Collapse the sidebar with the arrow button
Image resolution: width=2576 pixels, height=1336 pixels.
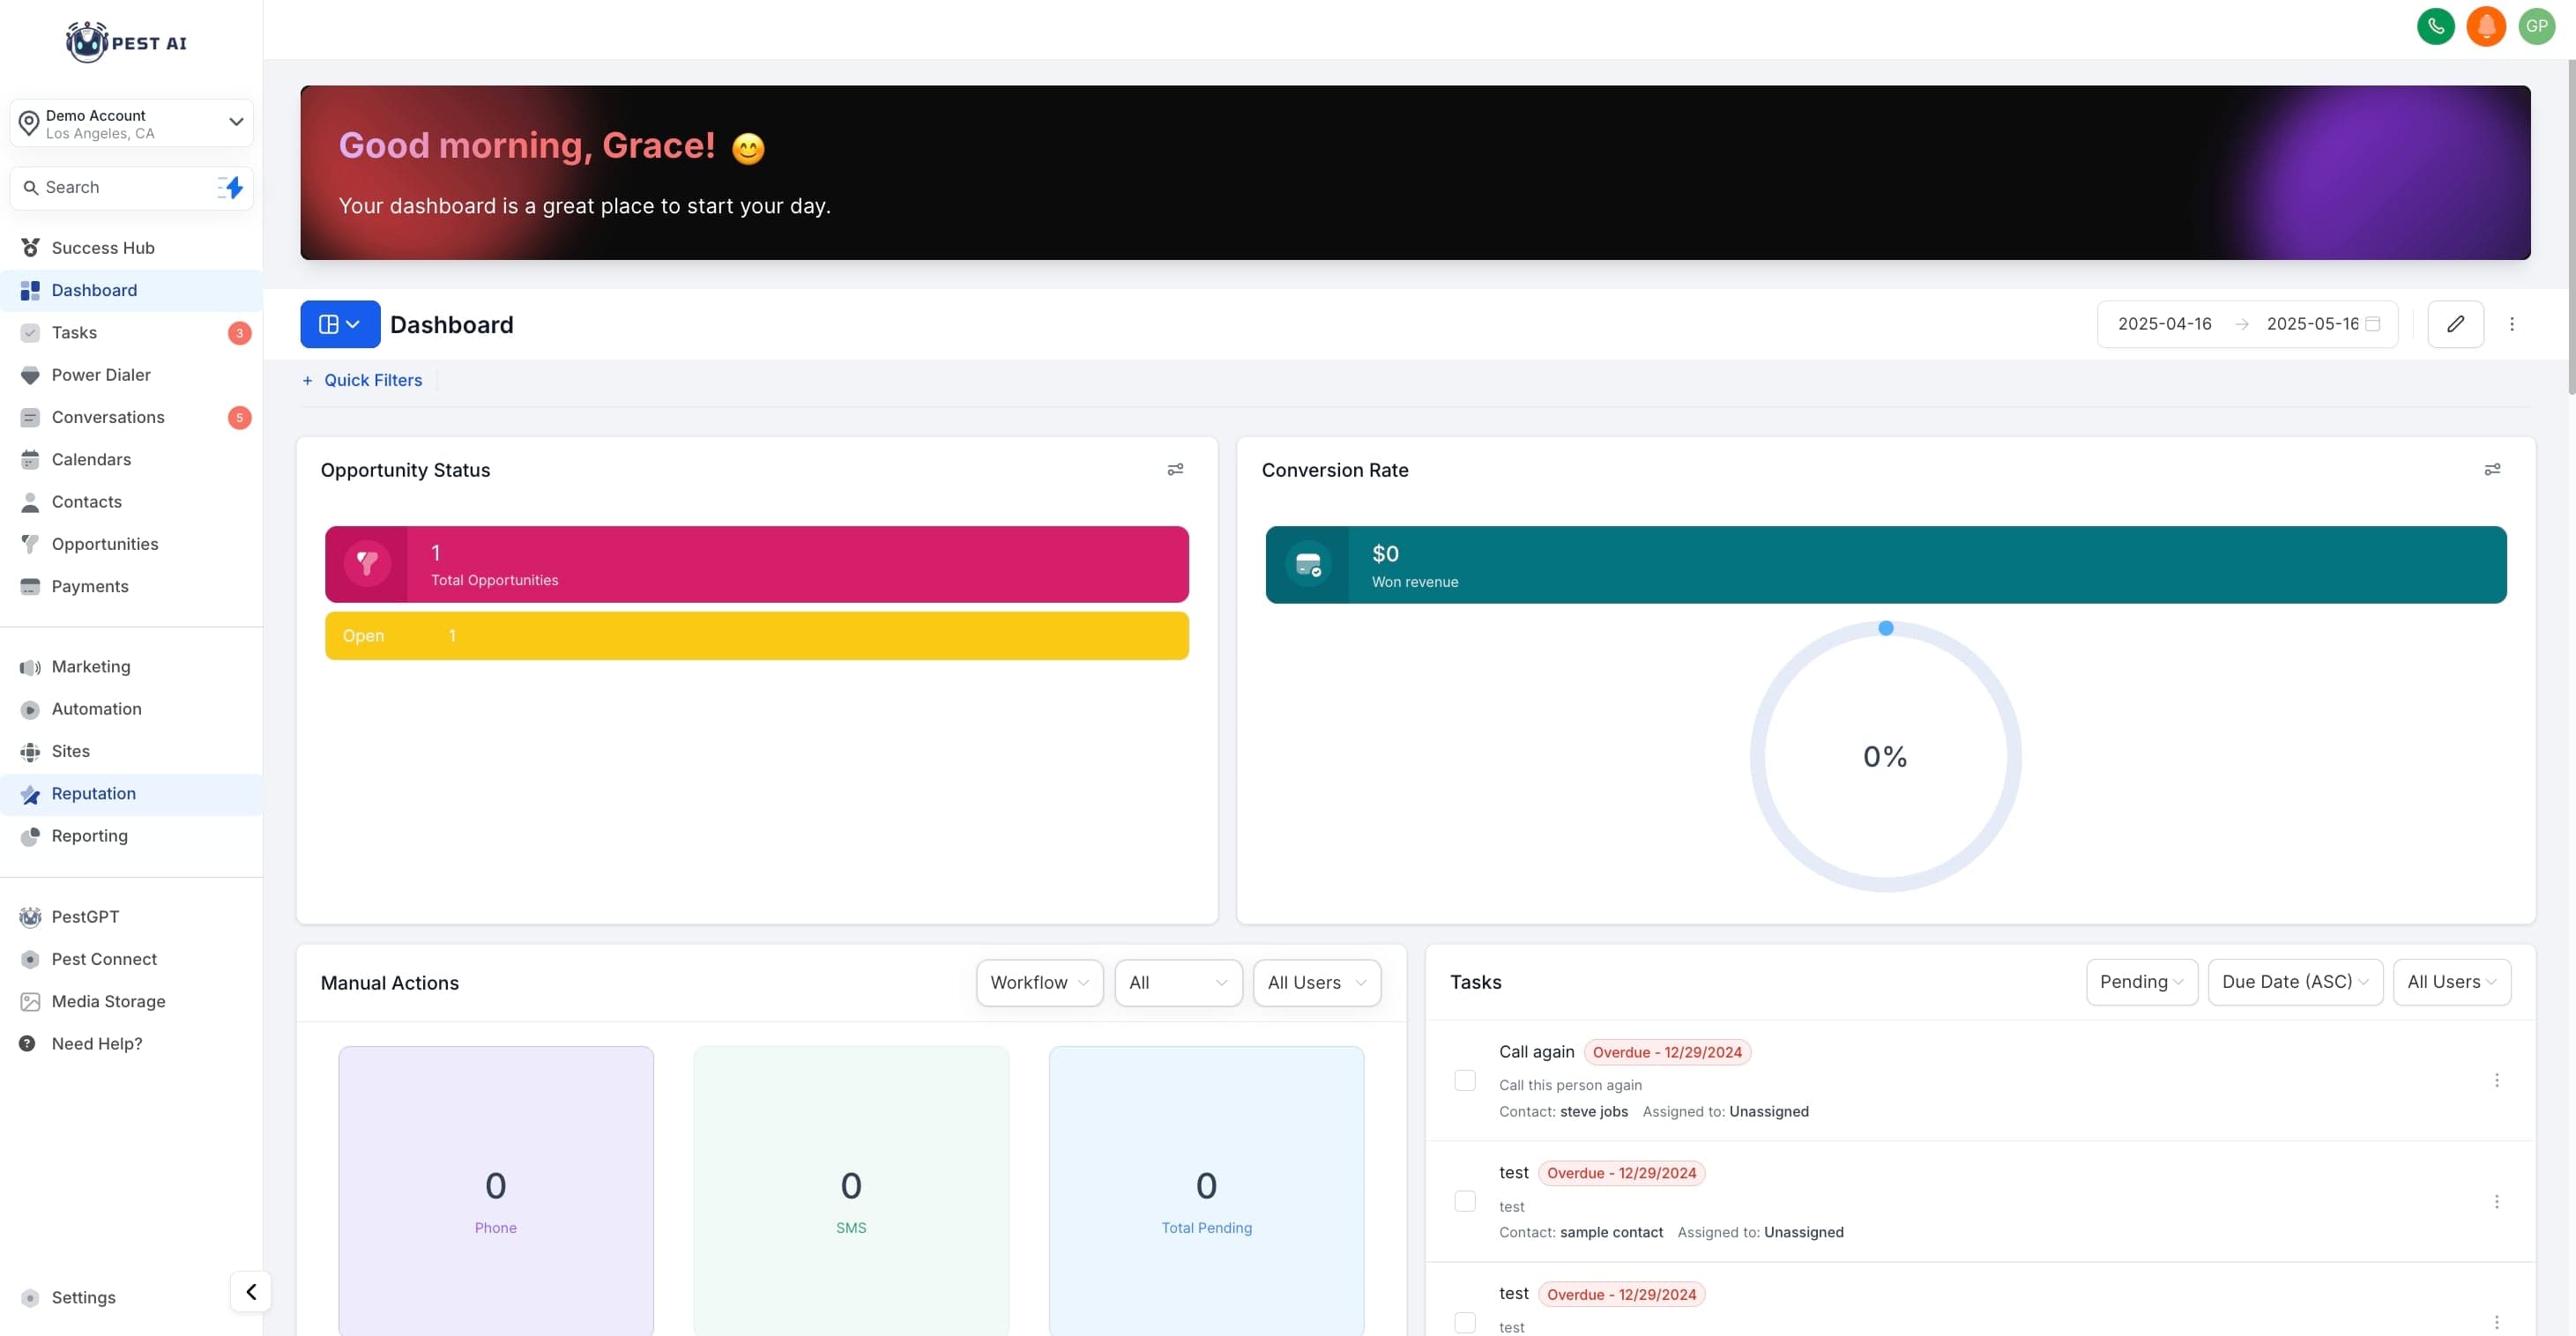(x=250, y=1291)
